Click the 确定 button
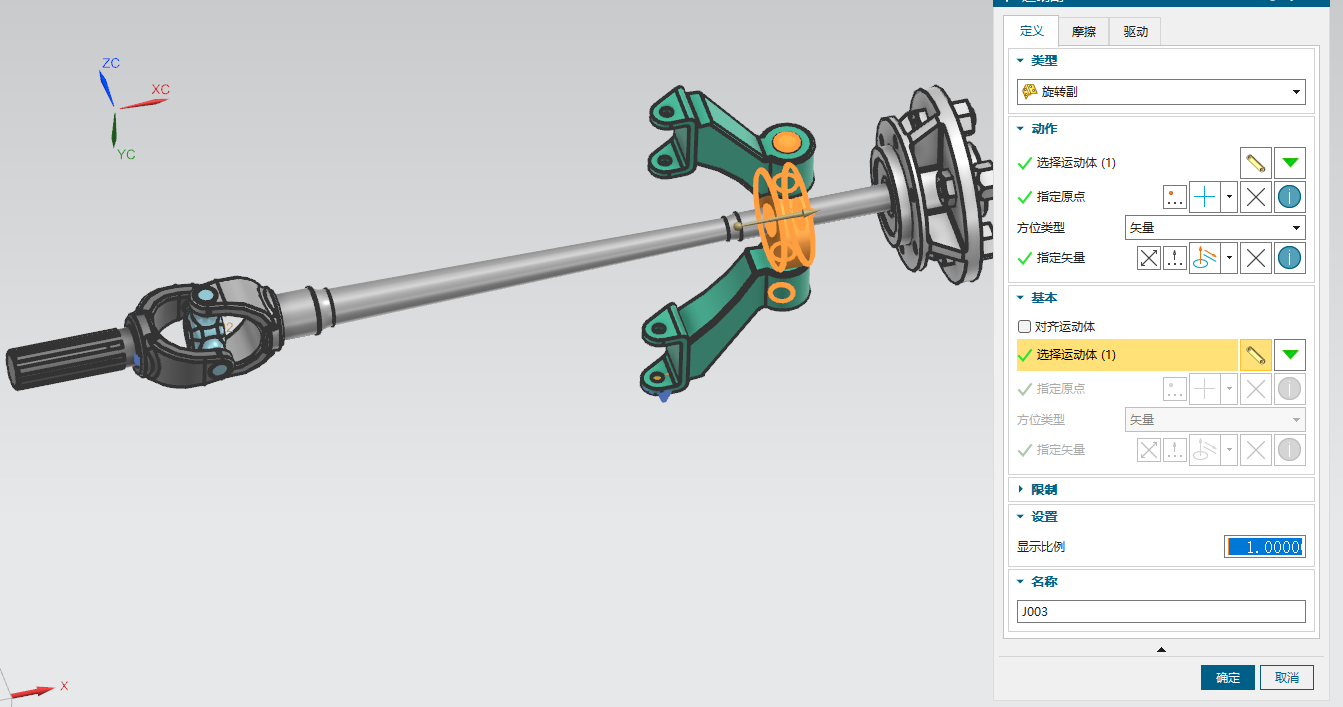Viewport: 1343px width, 707px height. [1227, 678]
